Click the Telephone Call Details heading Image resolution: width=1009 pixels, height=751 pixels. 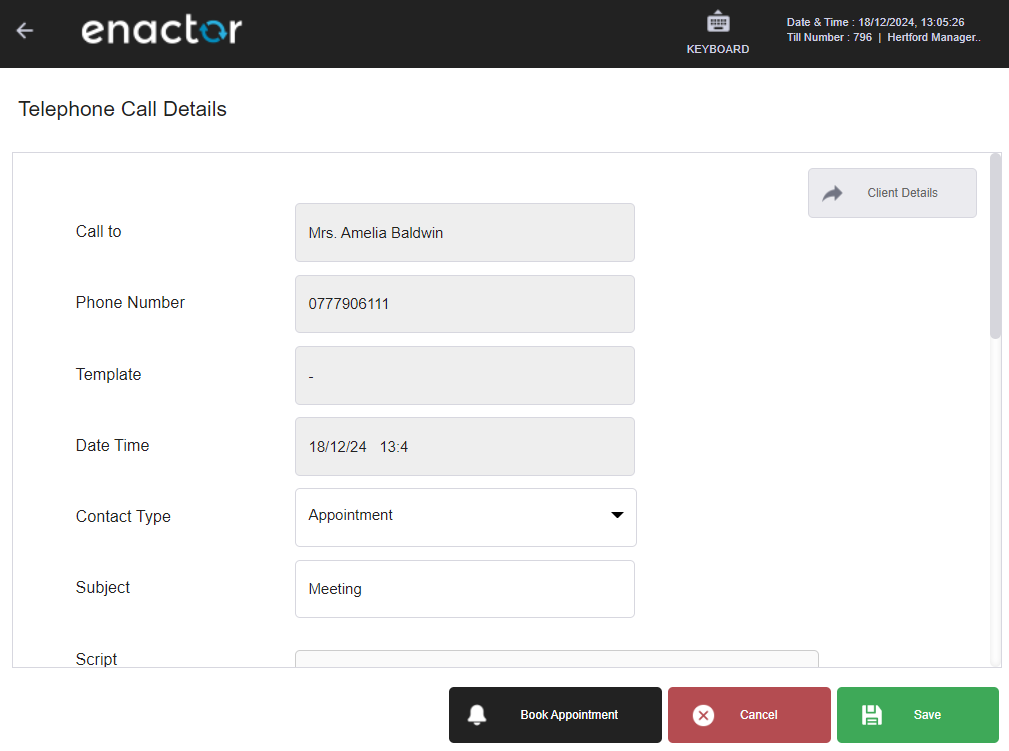tap(122, 109)
